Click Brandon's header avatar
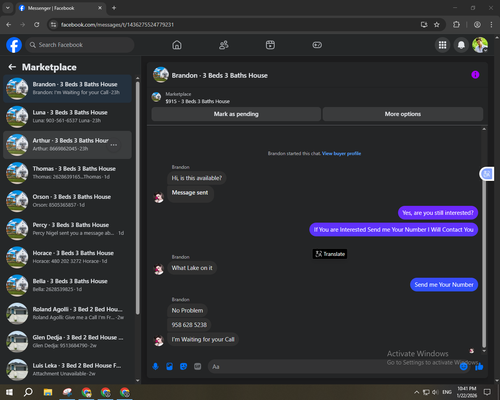The image size is (500, 400). (x=161, y=75)
